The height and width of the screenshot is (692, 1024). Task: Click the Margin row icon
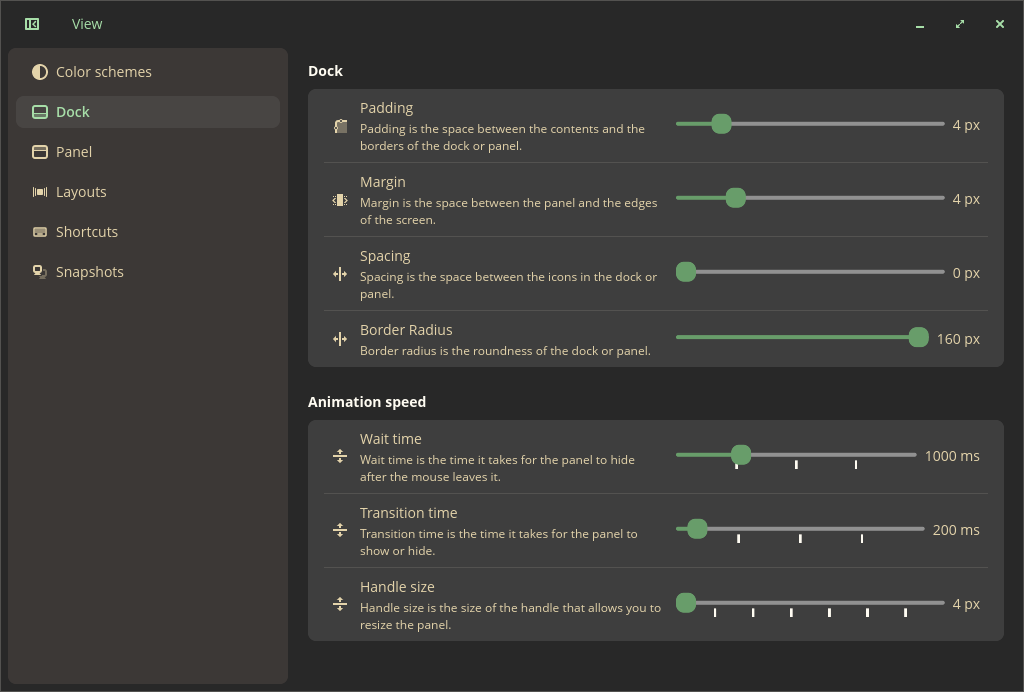tap(340, 200)
